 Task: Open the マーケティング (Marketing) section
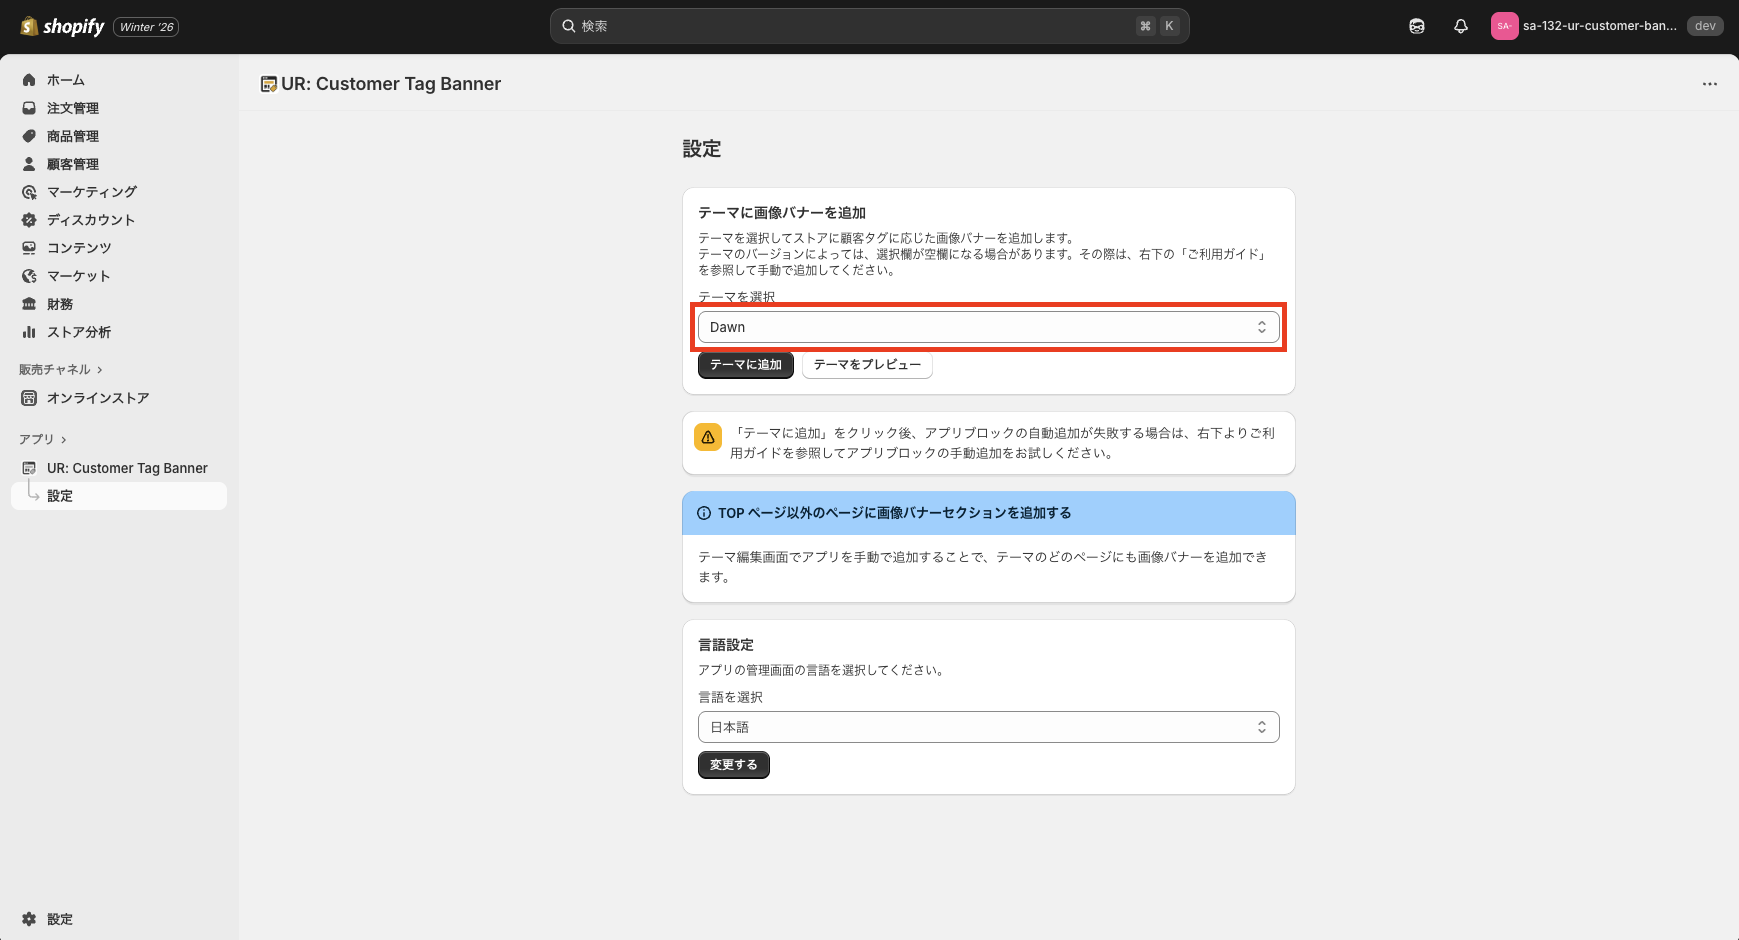click(x=91, y=192)
